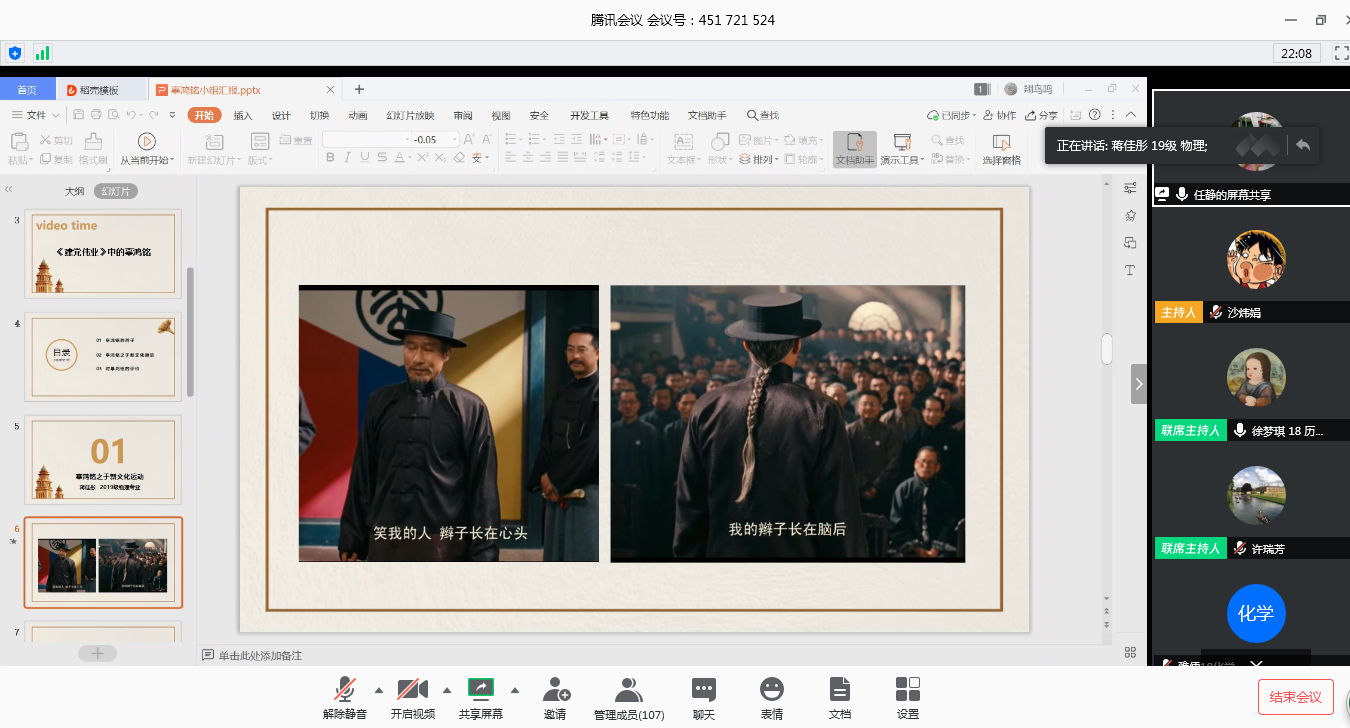Open the 表情 emoji reactions

771,698
